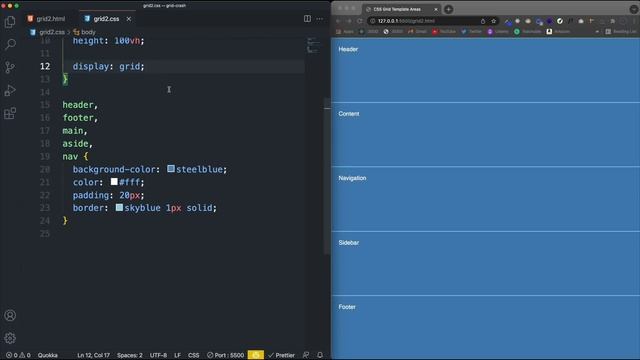Open the Extensions view
Screen dimensions: 640x360
(x=10, y=113)
